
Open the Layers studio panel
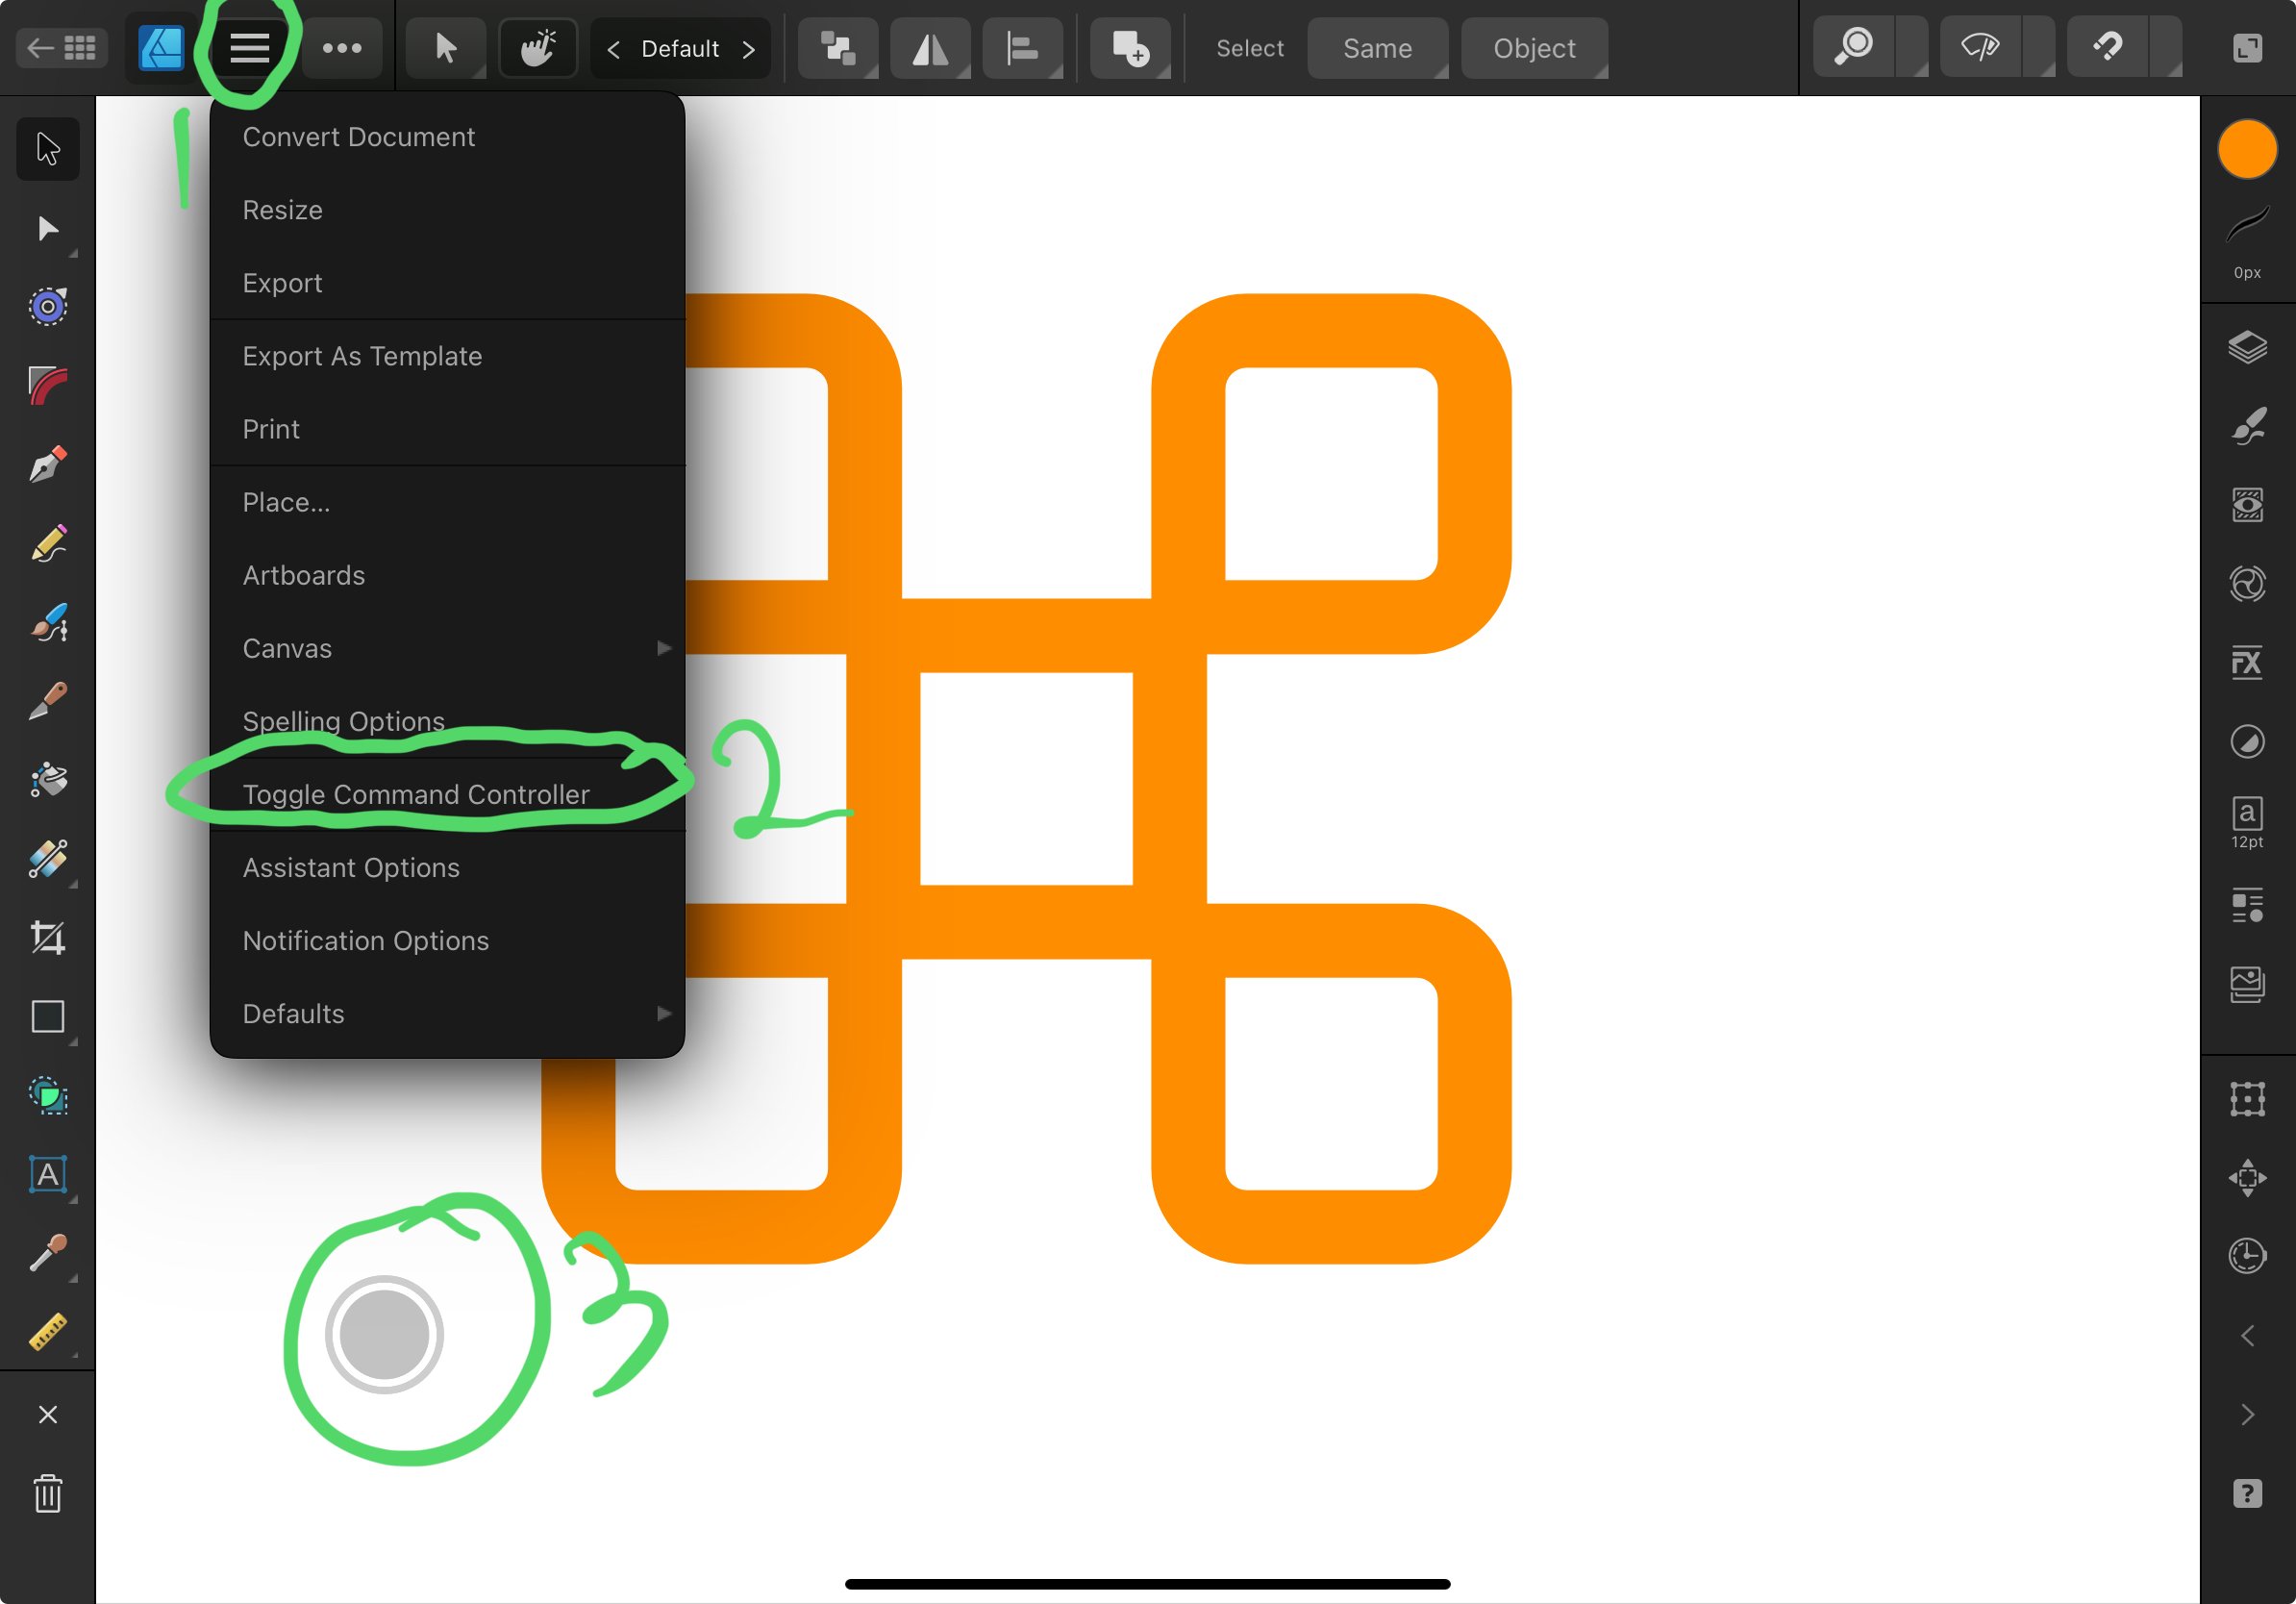coord(2247,347)
